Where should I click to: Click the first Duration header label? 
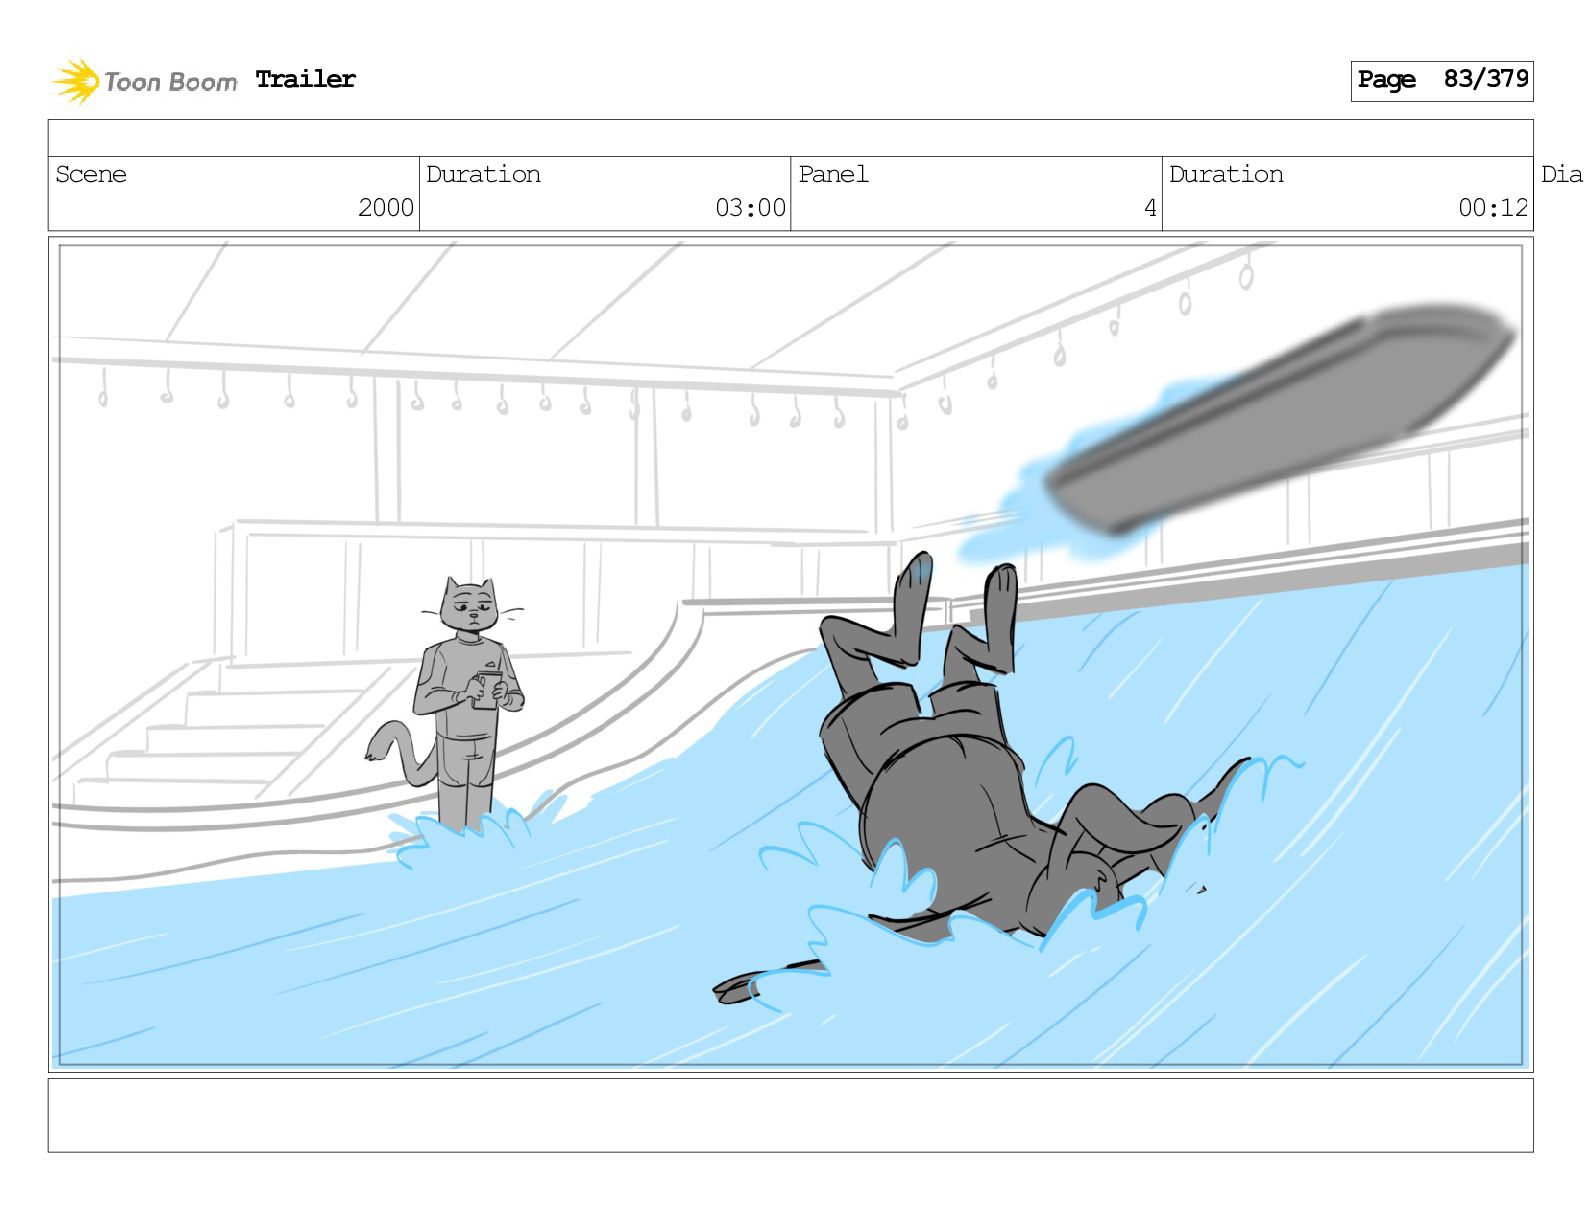point(483,174)
